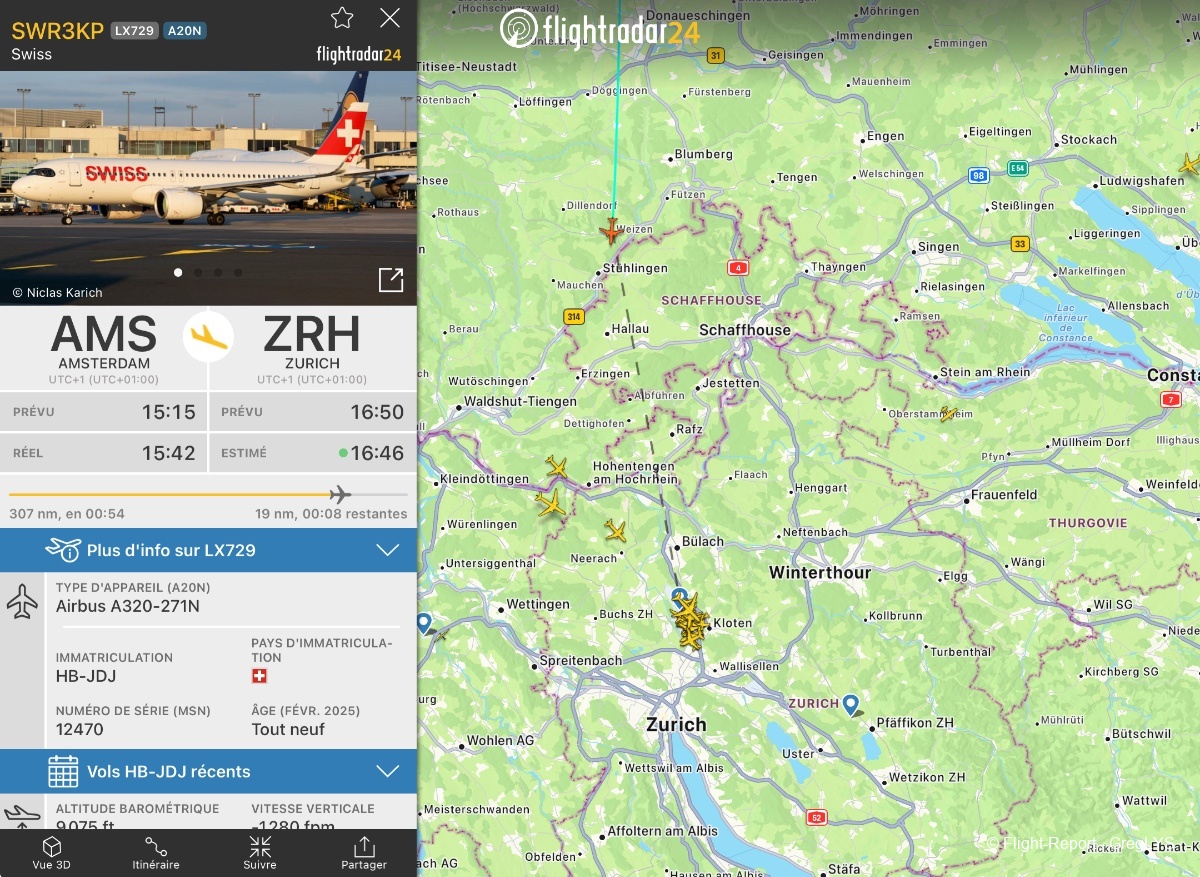Share flight with Partager icon
This screenshot has height=877, width=1200.
364,853
